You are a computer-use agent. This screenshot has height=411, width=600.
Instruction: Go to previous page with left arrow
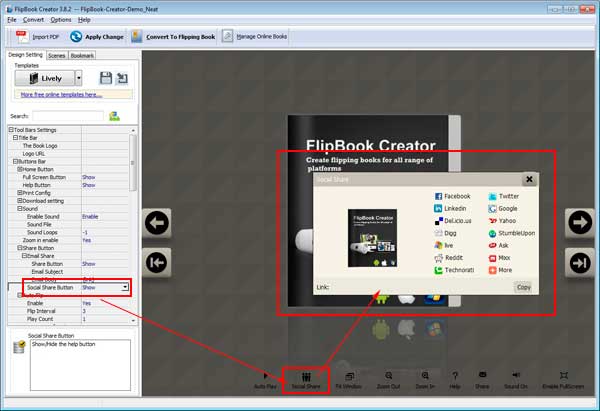[157, 223]
